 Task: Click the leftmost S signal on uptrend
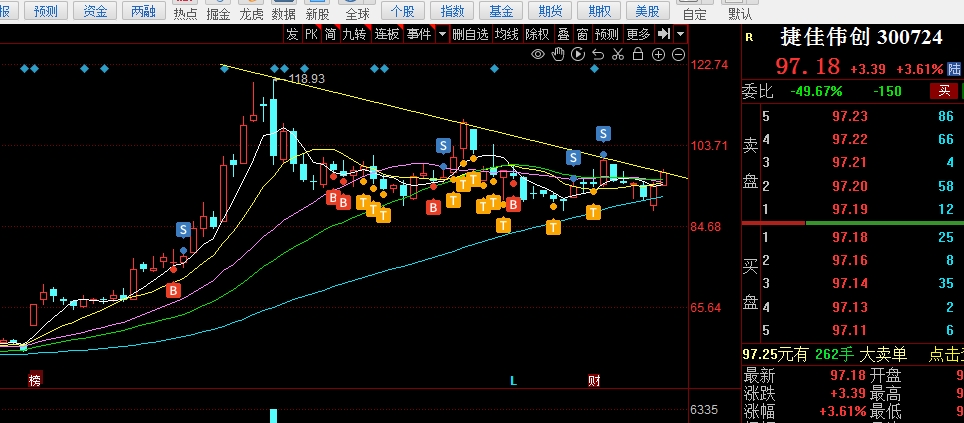point(183,230)
